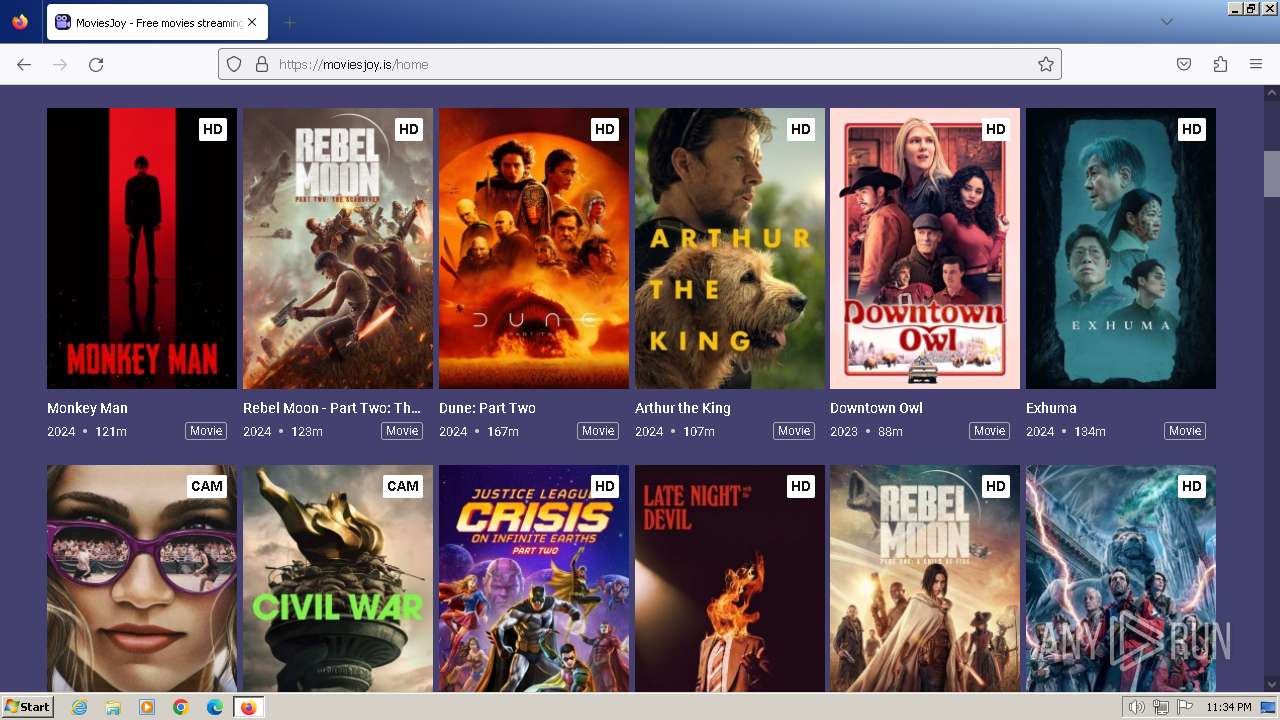Viewport: 1280px width, 720px height.
Task: Expand the list all tabs chevron
Action: [x=1166, y=22]
